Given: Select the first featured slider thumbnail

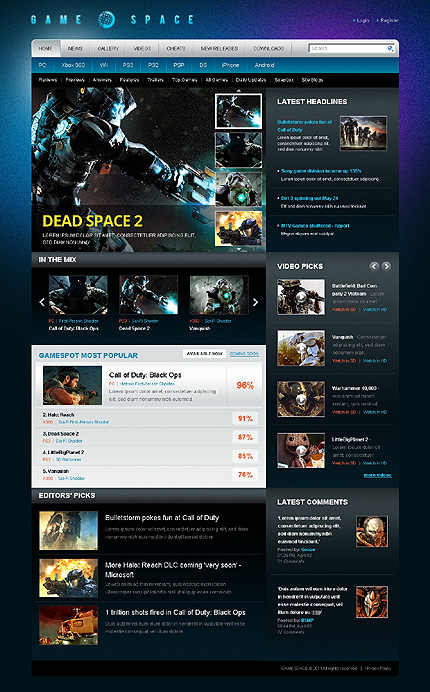Looking at the screenshot, I should point(238,111).
